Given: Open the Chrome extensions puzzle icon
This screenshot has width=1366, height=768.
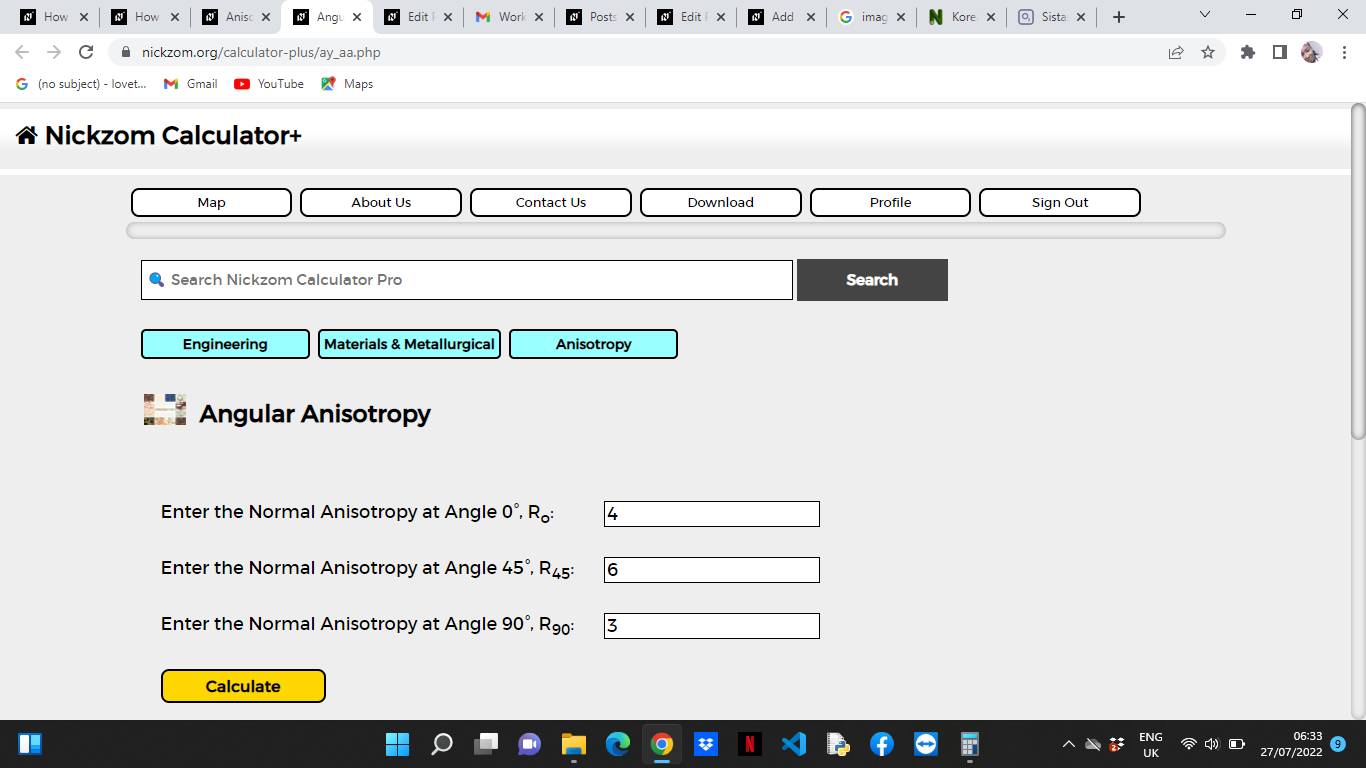Looking at the screenshot, I should coord(1248,52).
